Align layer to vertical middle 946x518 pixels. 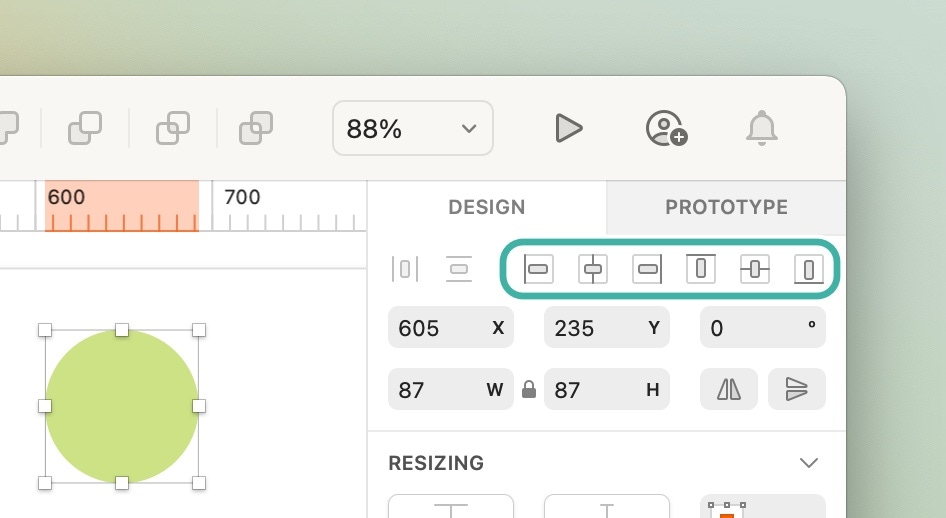point(755,269)
